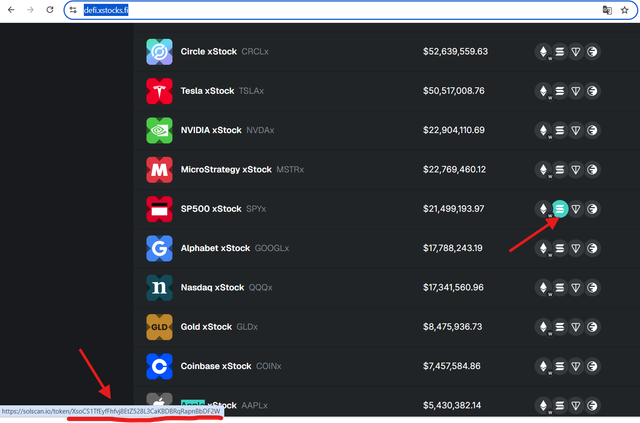Image resolution: width=640 pixels, height=423 pixels.
Task: Open the round globe chain icon for Circle xStock
Action: click(592, 52)
